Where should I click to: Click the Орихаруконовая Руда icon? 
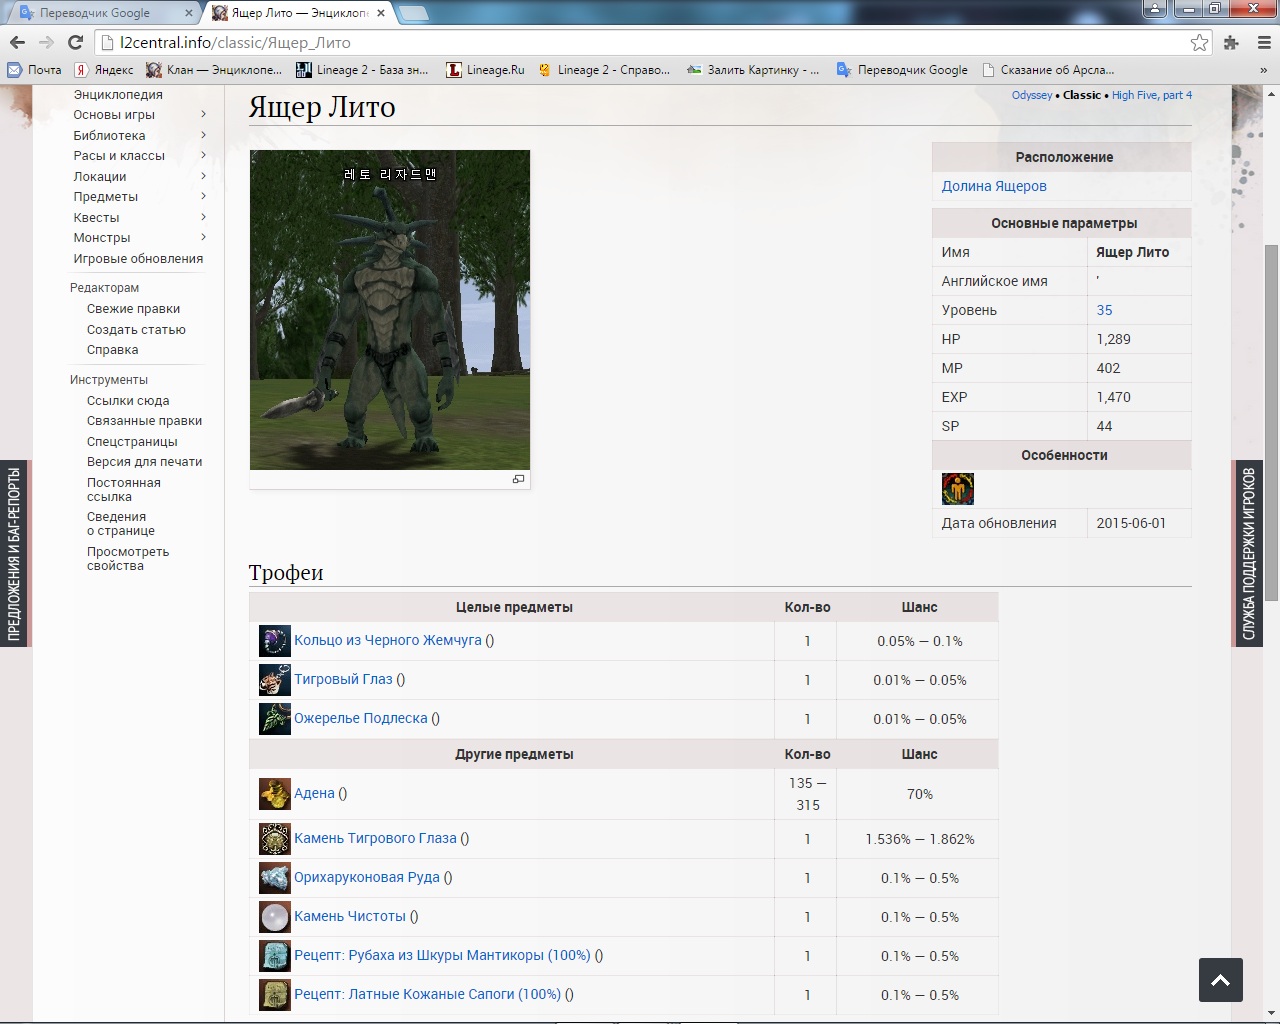tap(275, 878)
